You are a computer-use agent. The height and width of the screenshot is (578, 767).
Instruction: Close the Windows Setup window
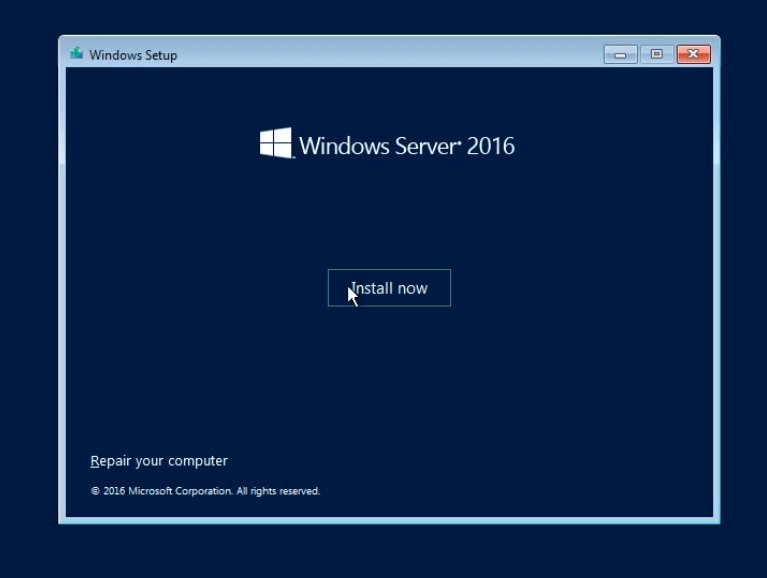click(x=693, y=54)
